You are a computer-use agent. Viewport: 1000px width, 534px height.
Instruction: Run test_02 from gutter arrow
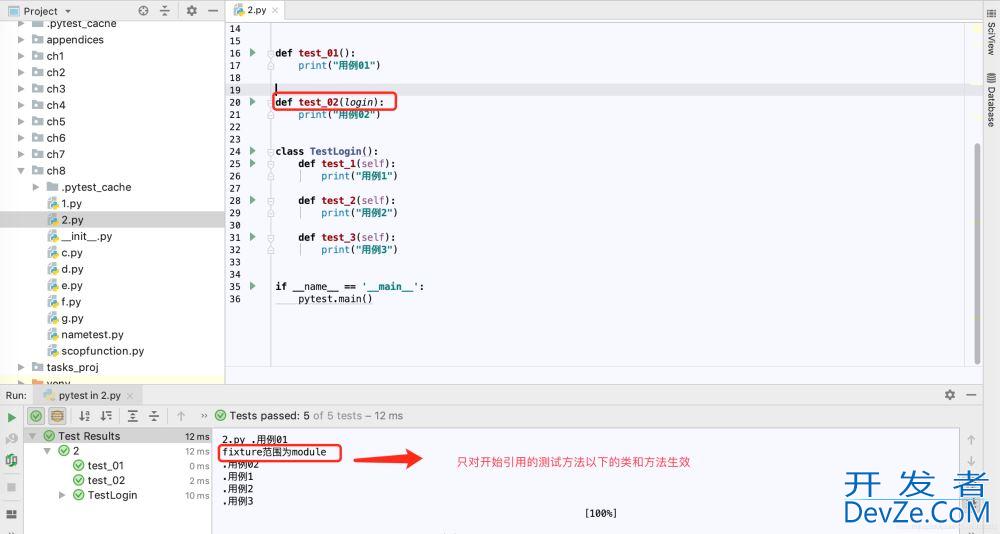[x=253, y=102]
